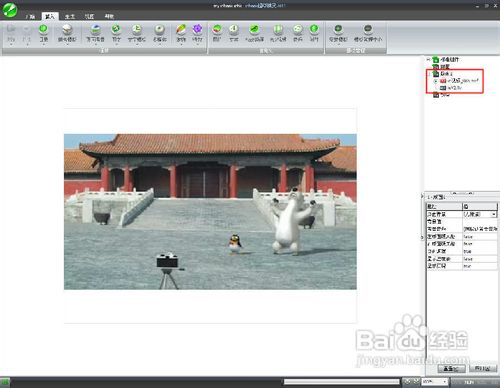Click the last property row value cell

480,266
